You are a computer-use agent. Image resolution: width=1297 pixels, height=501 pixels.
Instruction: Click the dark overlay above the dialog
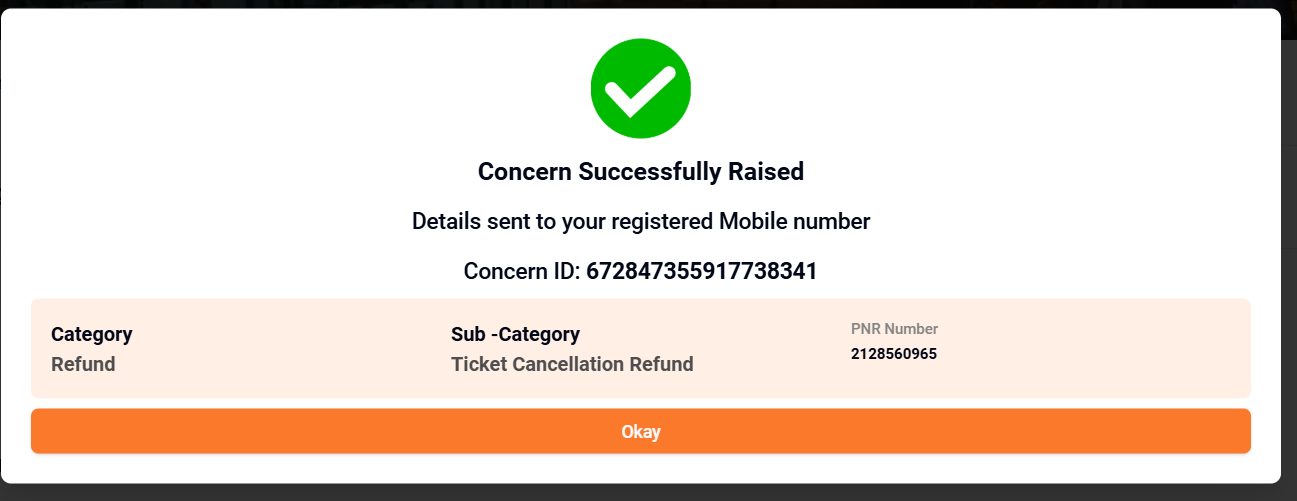640,4
